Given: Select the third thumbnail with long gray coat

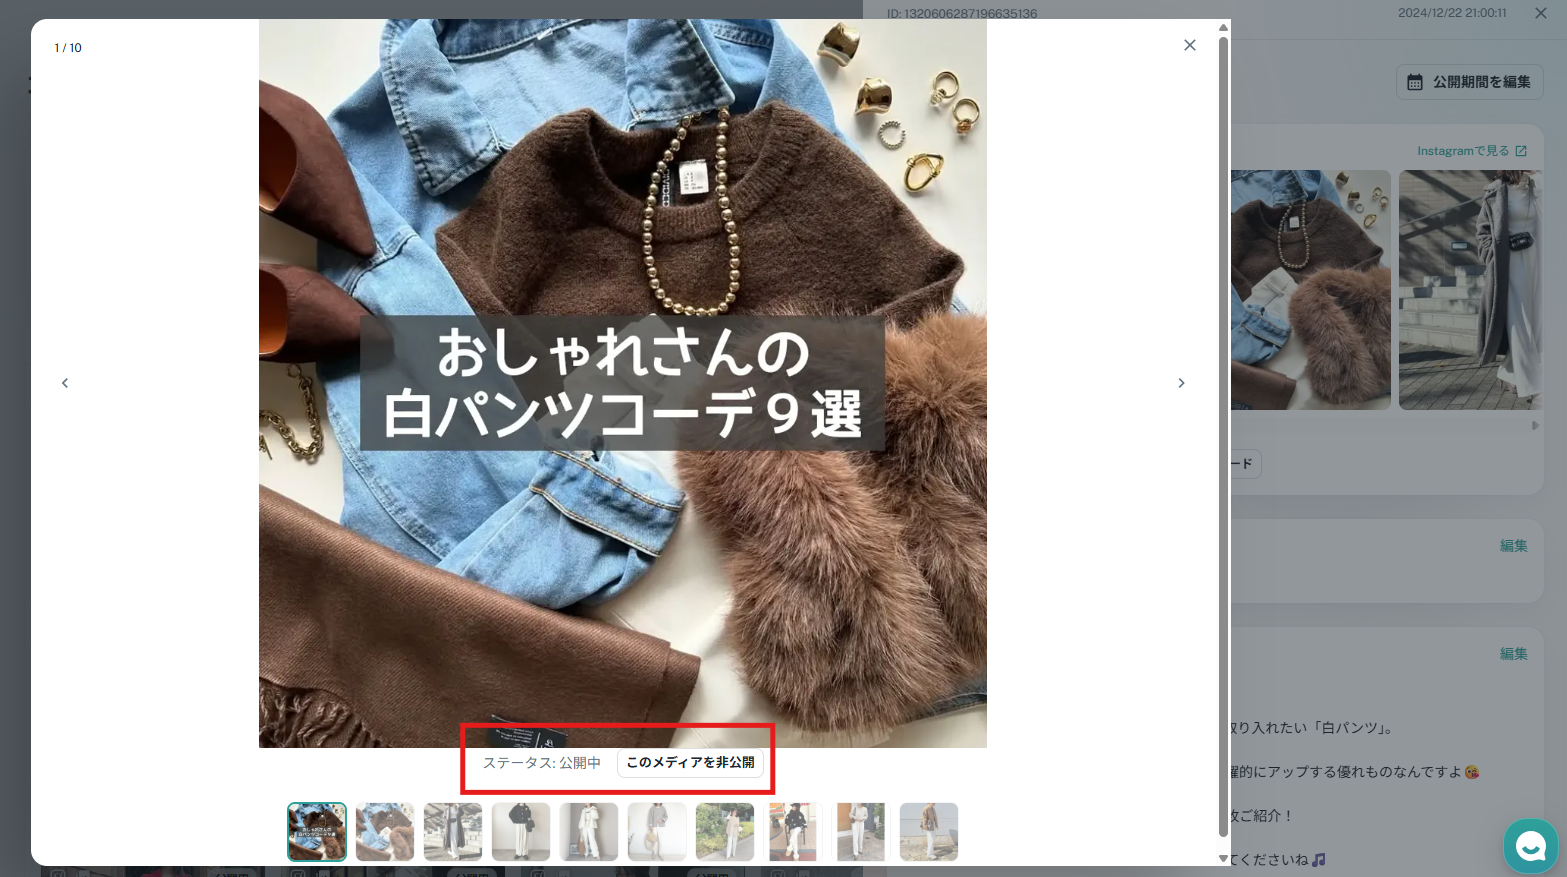Looking at the screenshot, I should tap(453, 832).
